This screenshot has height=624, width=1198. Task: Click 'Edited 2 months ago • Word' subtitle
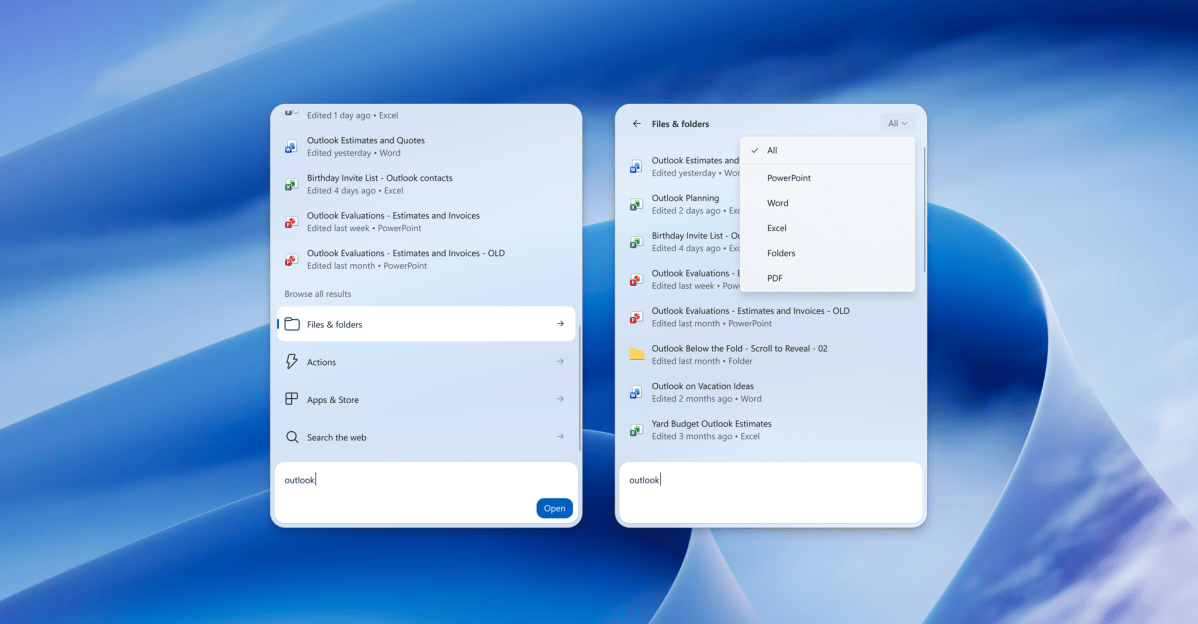707,399
